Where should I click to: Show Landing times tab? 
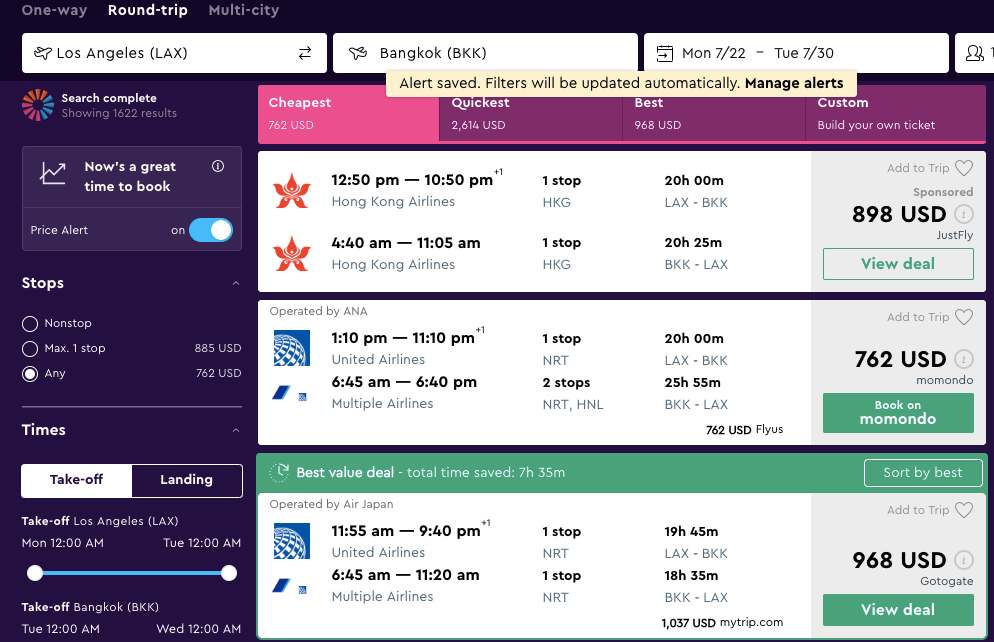pos(186,480)
